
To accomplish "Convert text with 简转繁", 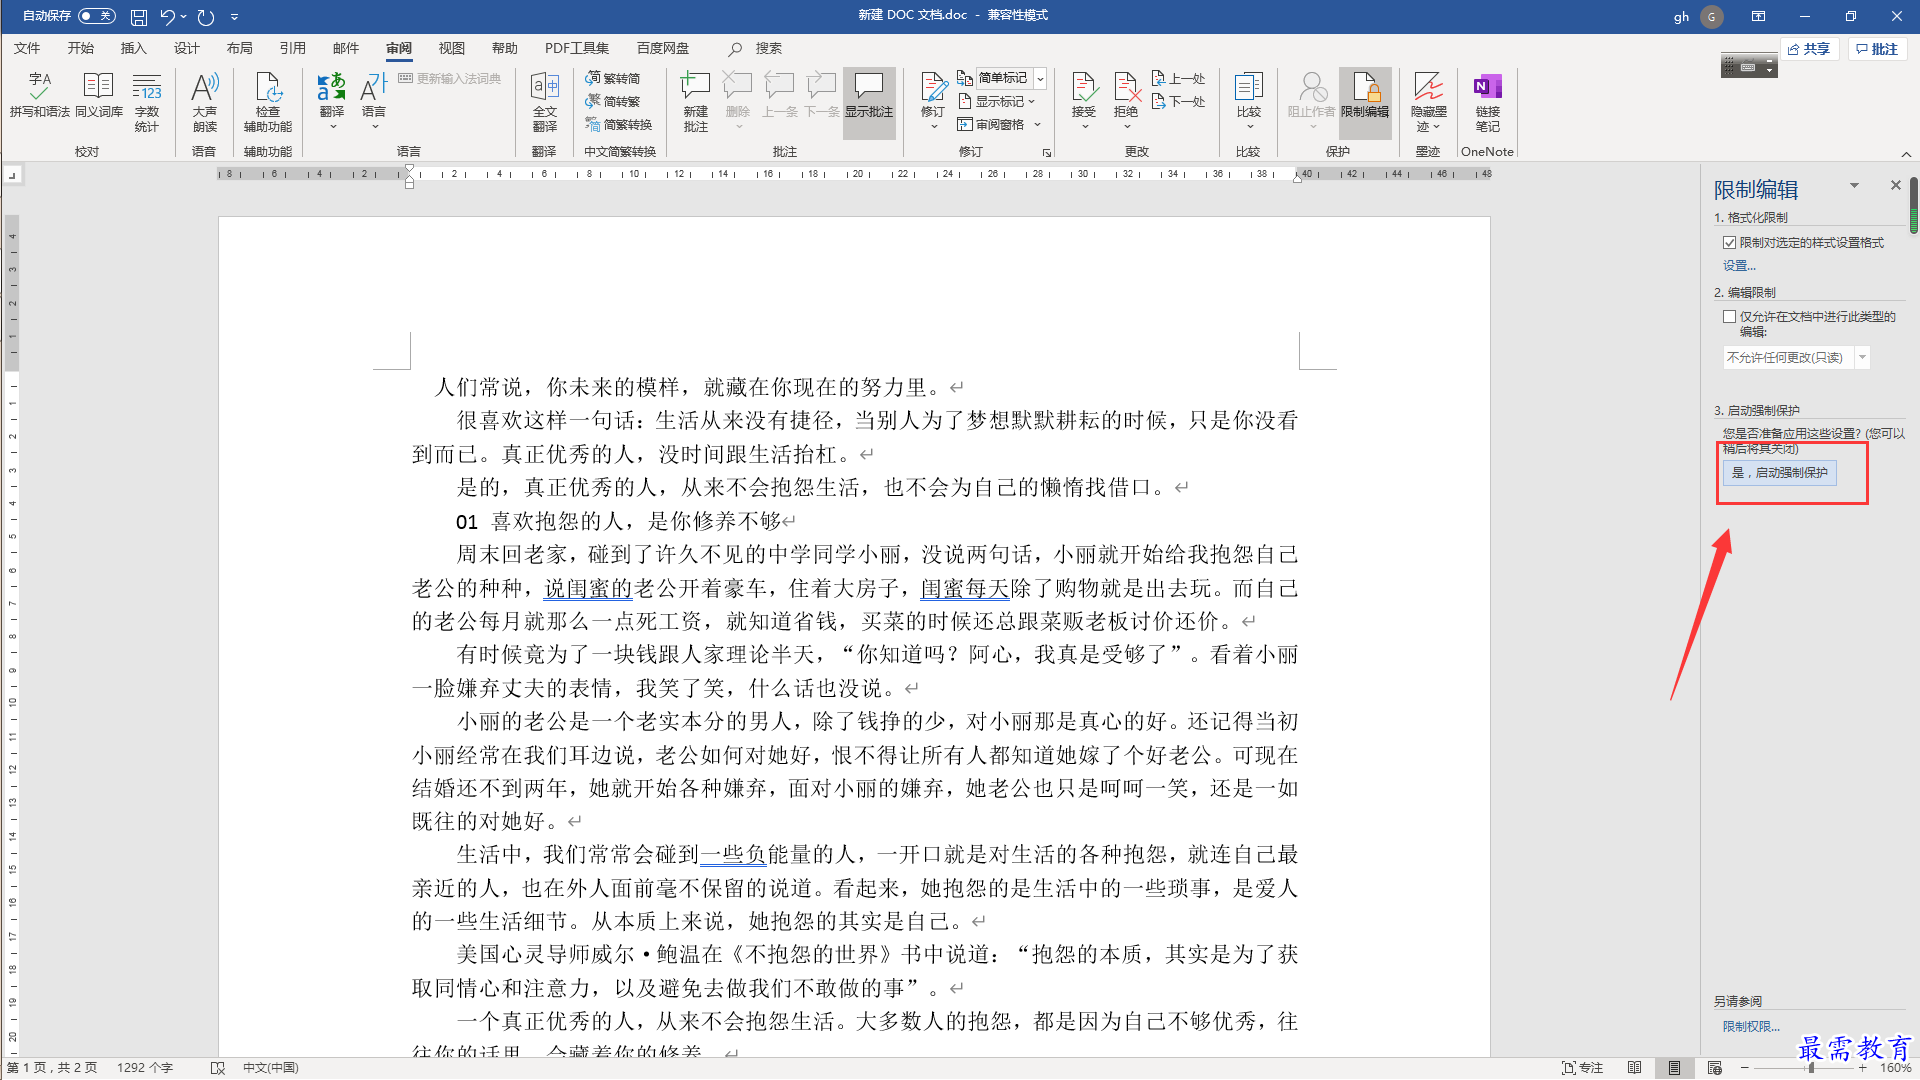I will 613,101.
